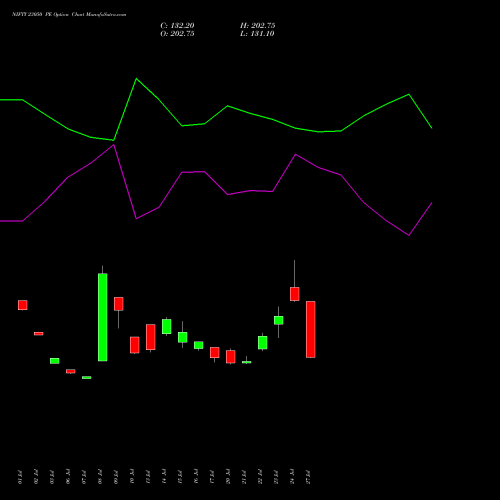500x500 pixels.
Task: Click the red candle above 09 Jul
Action: [119, 304]
